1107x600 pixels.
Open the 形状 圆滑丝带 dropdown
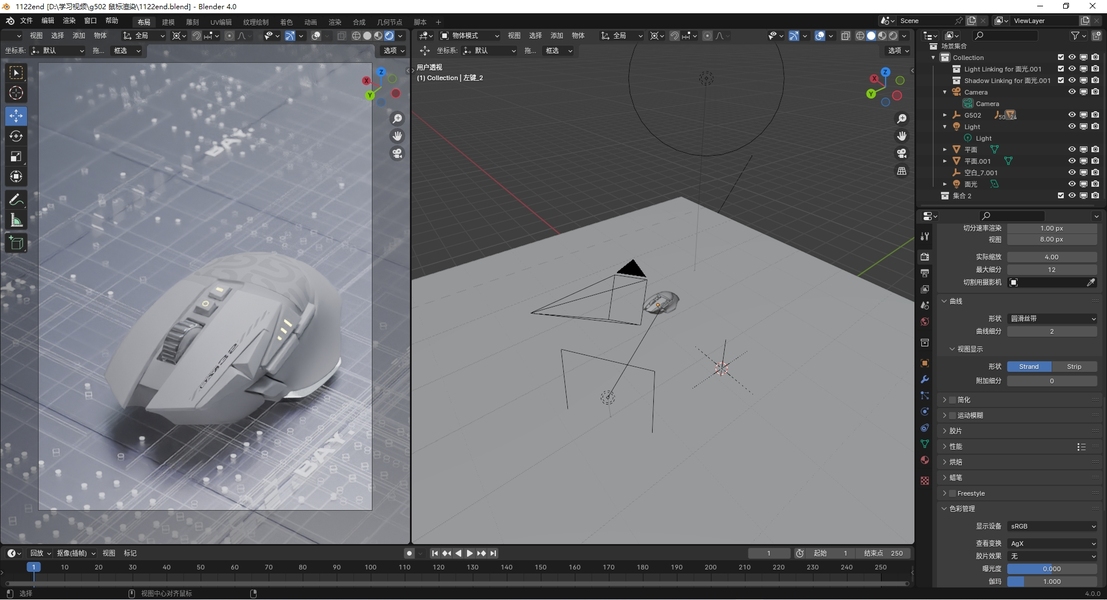point(1052,318)
